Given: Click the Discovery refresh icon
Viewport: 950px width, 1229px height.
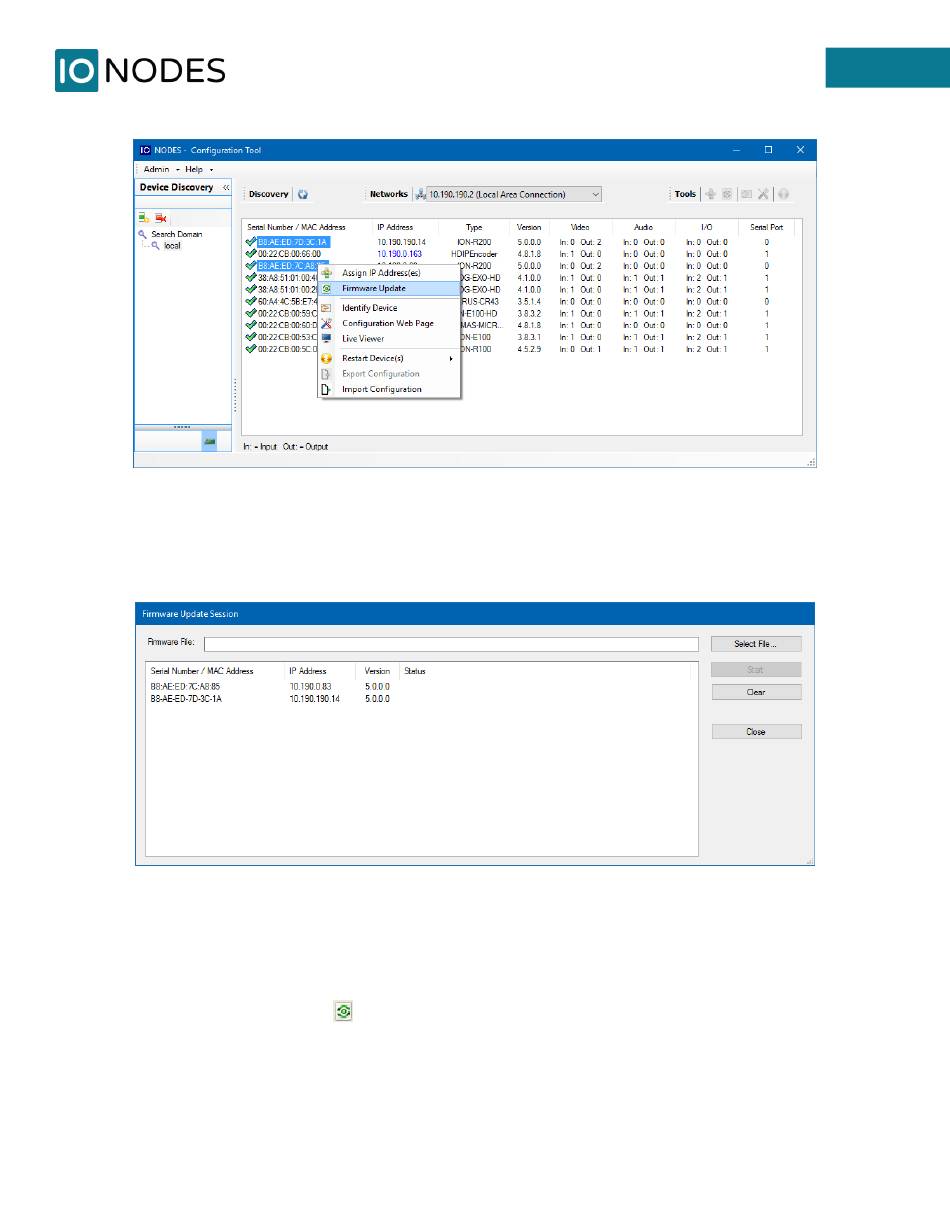Looking at the screenshot, I should coord(303,195).
